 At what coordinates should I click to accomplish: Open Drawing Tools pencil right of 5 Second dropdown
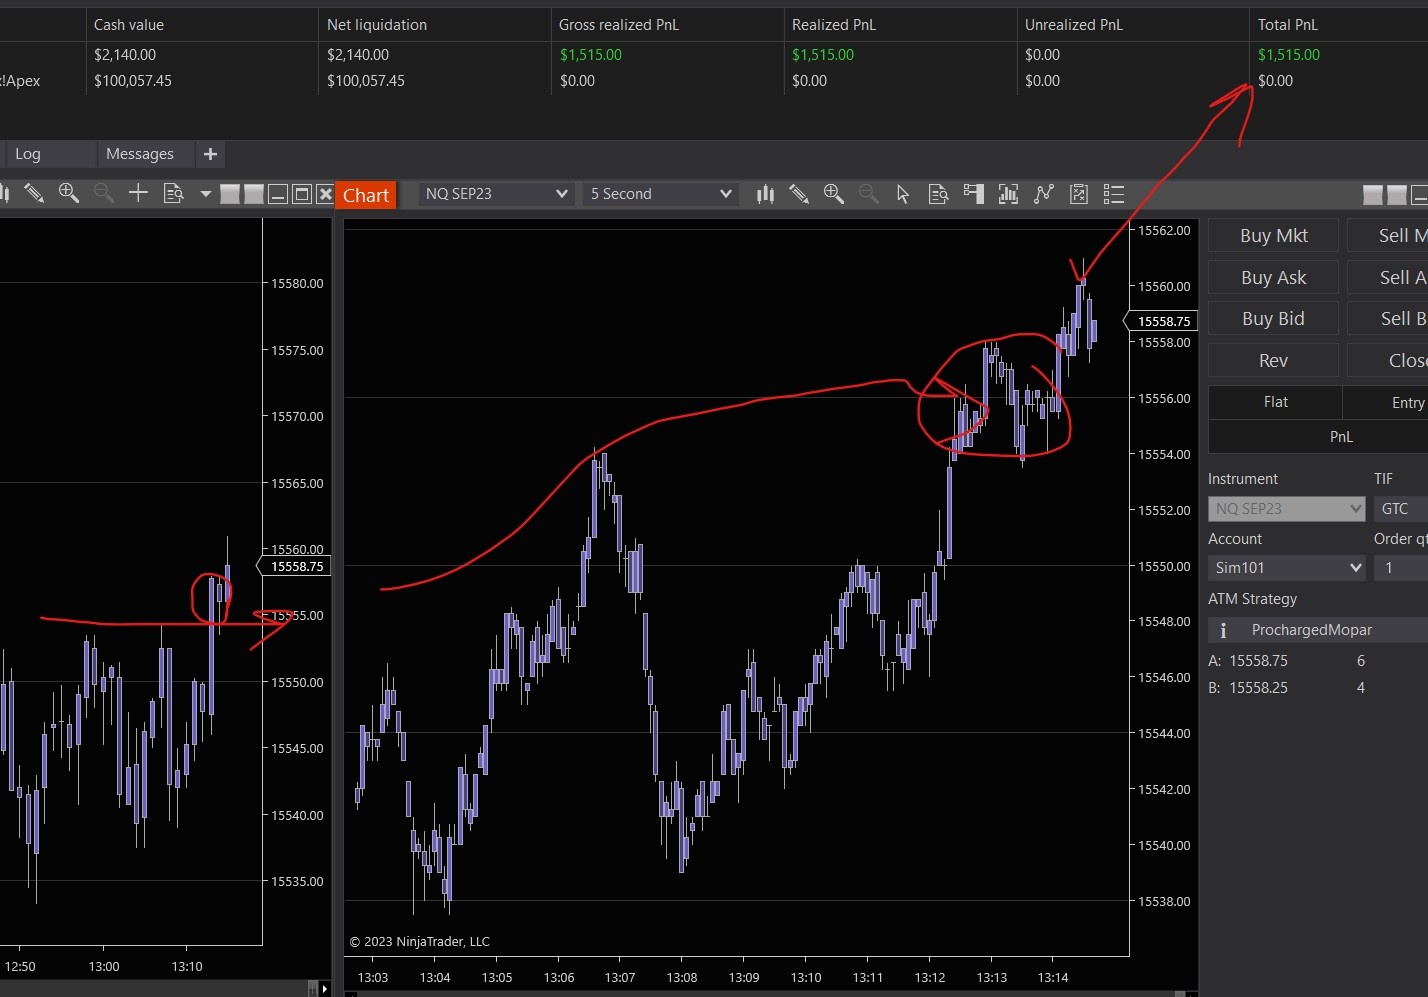click(799, 194)
